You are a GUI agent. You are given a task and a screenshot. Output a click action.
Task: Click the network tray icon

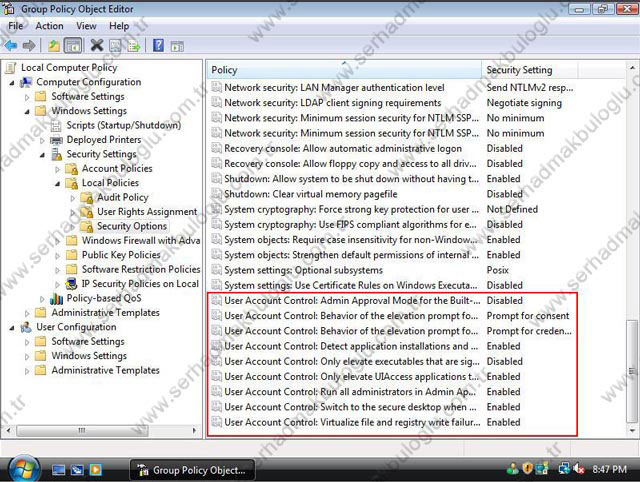coord(564,469)
